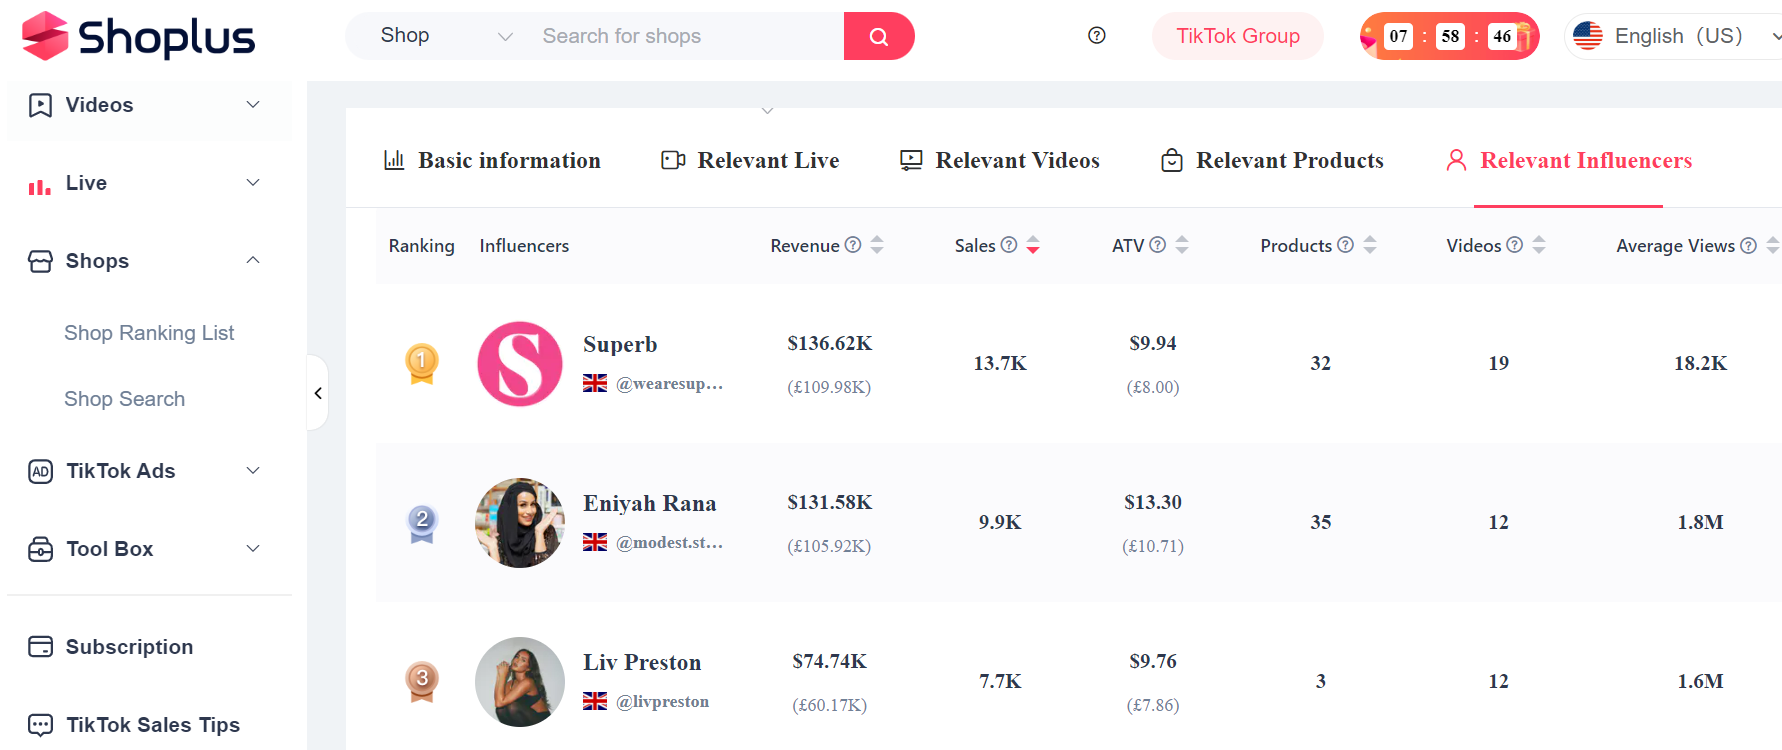Image resolution: width=1782 pixels, height=750 pixels.
Task: Sort the table by Revenue arrows
Action: point(877,245)
